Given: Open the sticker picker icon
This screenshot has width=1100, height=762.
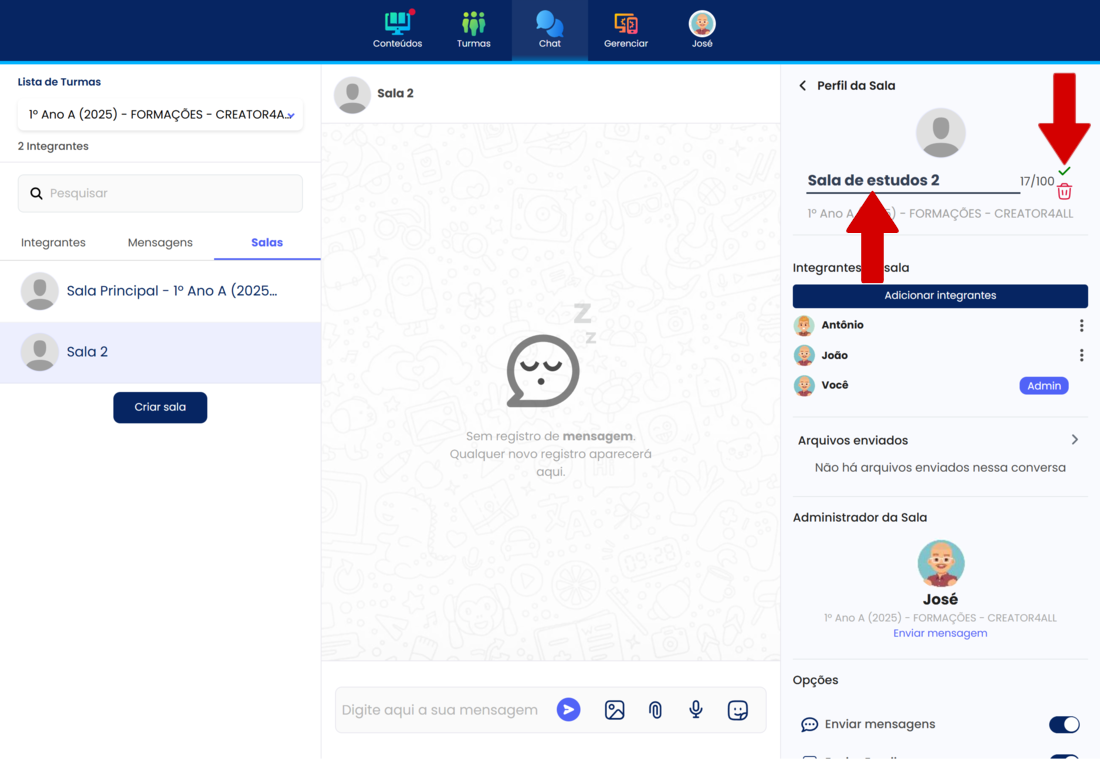Looking at the screenshot, I should pyautogui.click(x=738, y=710).
